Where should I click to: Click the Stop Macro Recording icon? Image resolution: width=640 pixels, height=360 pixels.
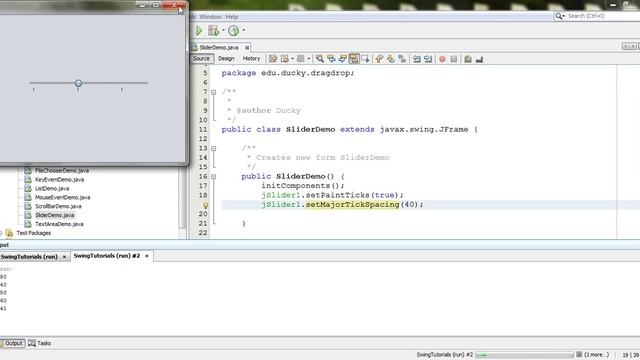[453, 59]
